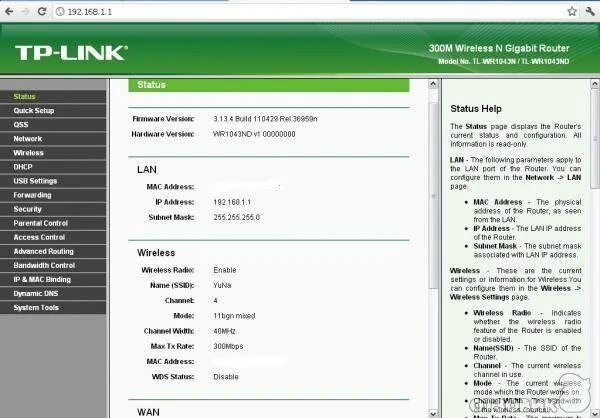Screen dimensions: 600x418
Task: Click main panel scroll up arrow
Action: 433,84
